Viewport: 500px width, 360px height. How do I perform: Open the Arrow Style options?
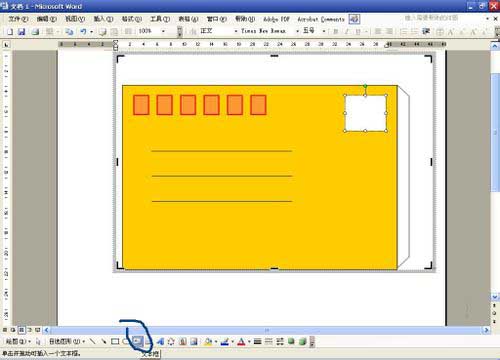280,341
